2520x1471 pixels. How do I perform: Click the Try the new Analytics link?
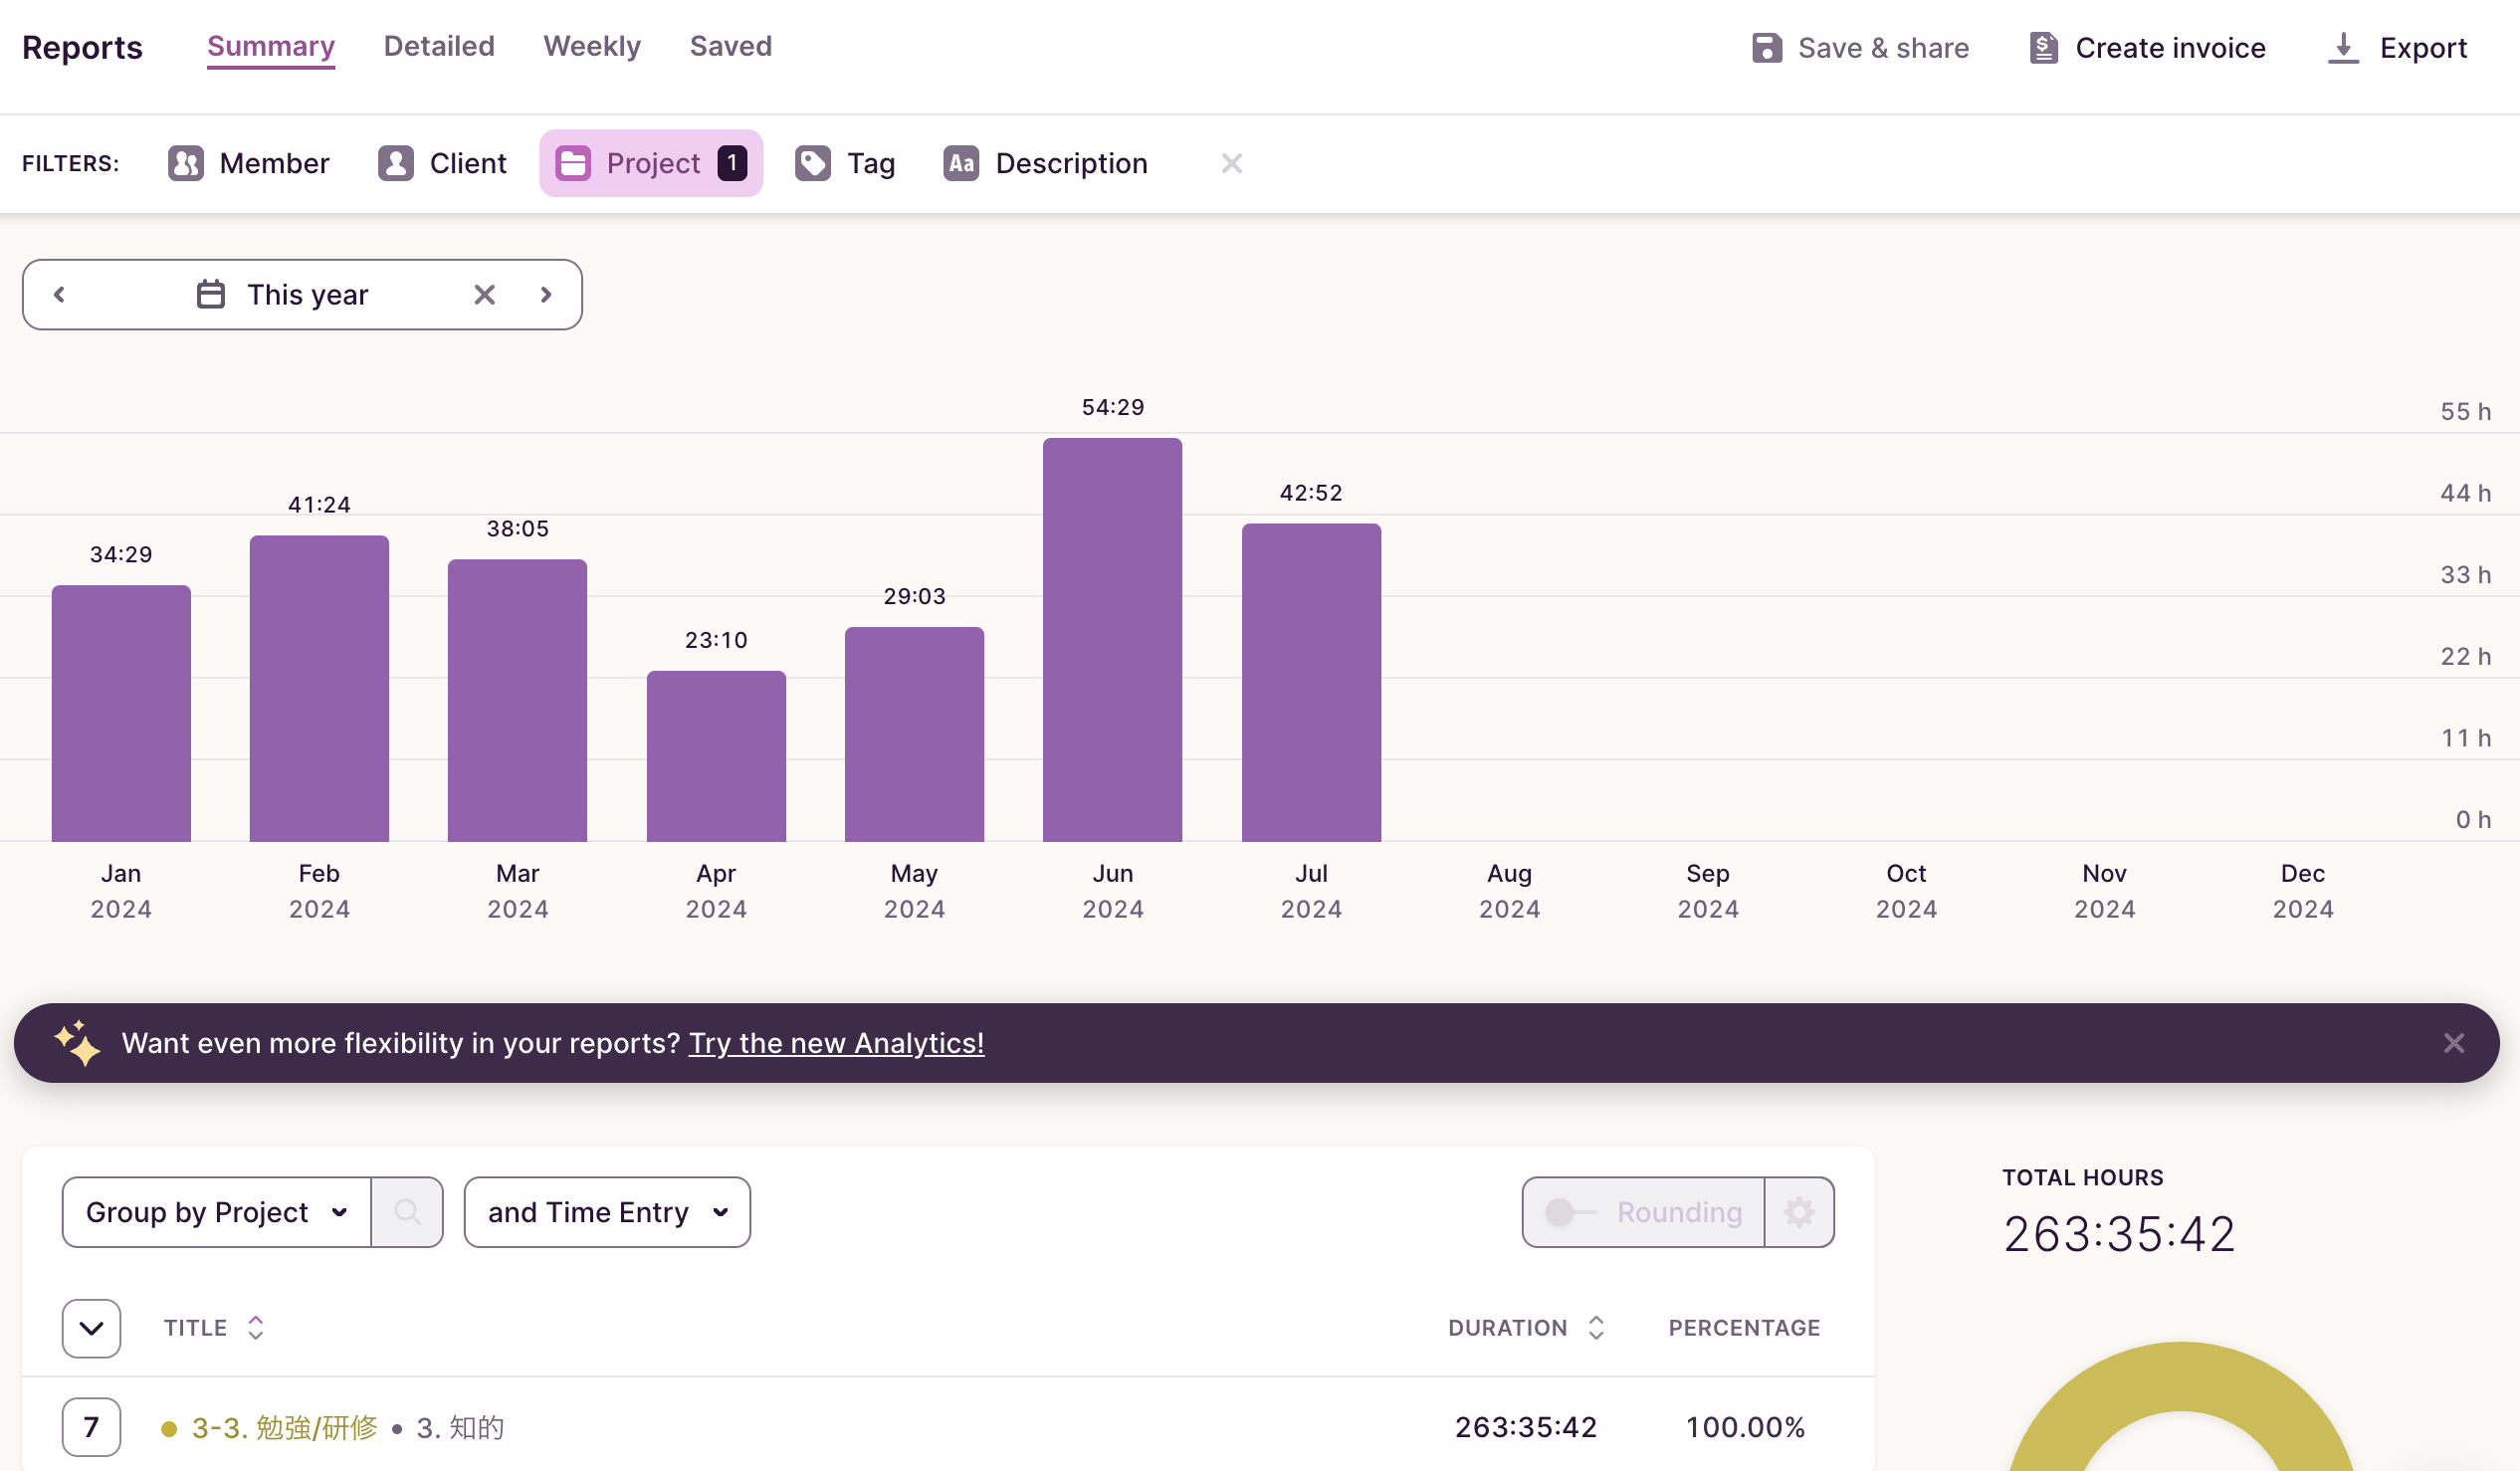point(836,1043)
